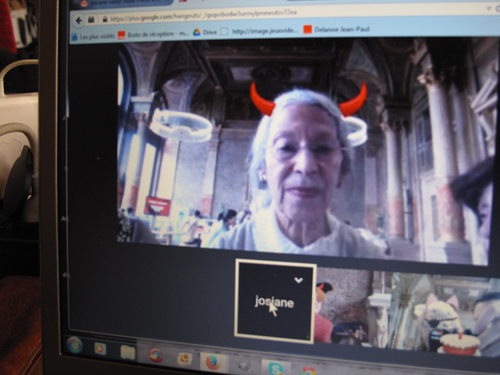
Task: Open Windows Media Player from taskbar
Action: (x=100, y=349)
